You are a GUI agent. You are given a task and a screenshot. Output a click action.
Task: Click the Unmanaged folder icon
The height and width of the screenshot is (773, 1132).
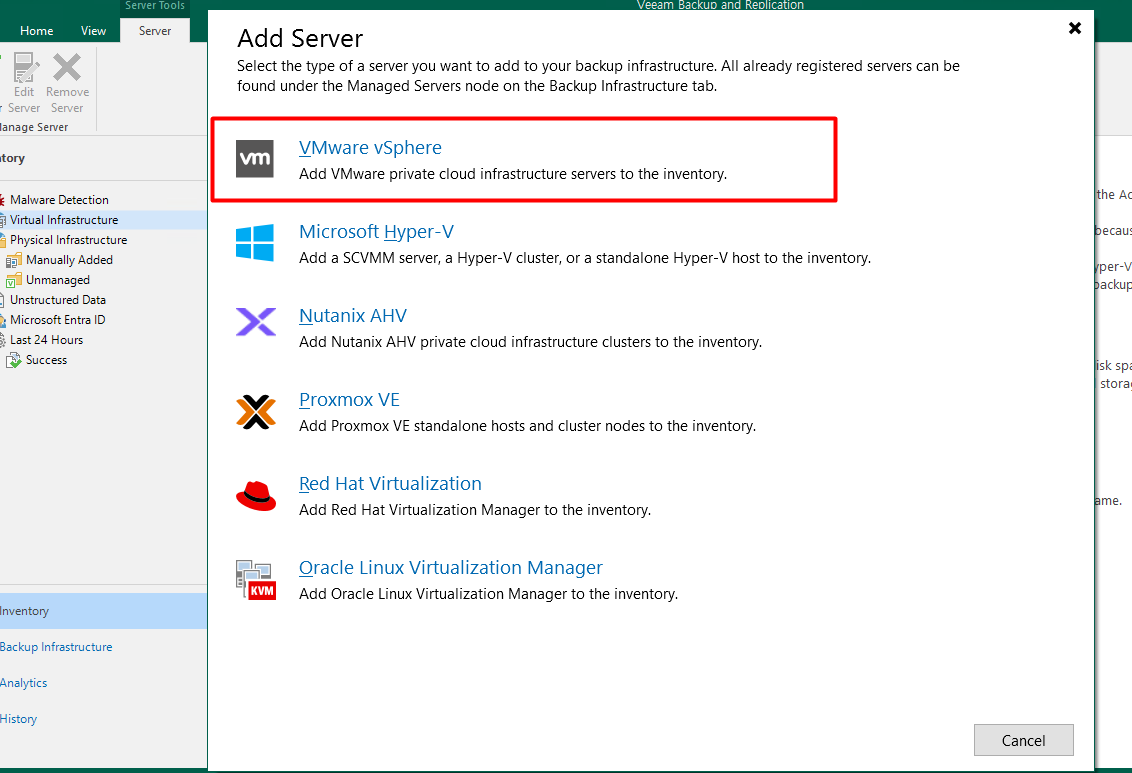pyautogui.click(x=14, y=280)
